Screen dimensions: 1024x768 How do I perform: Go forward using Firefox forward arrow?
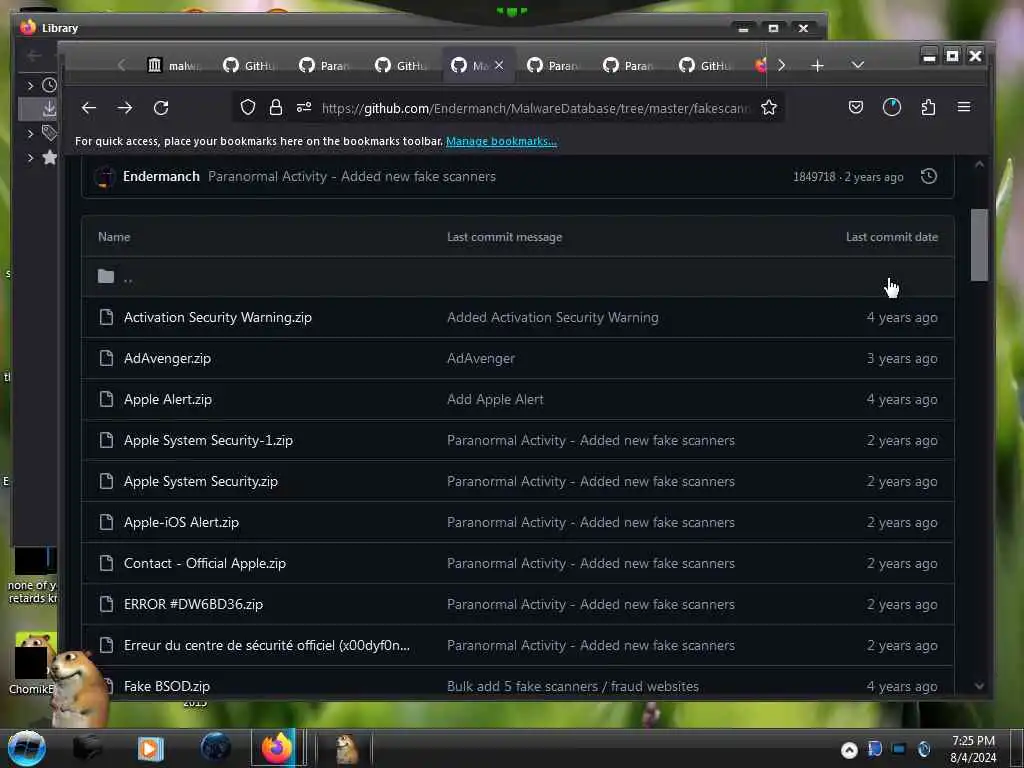coord(125,108)
